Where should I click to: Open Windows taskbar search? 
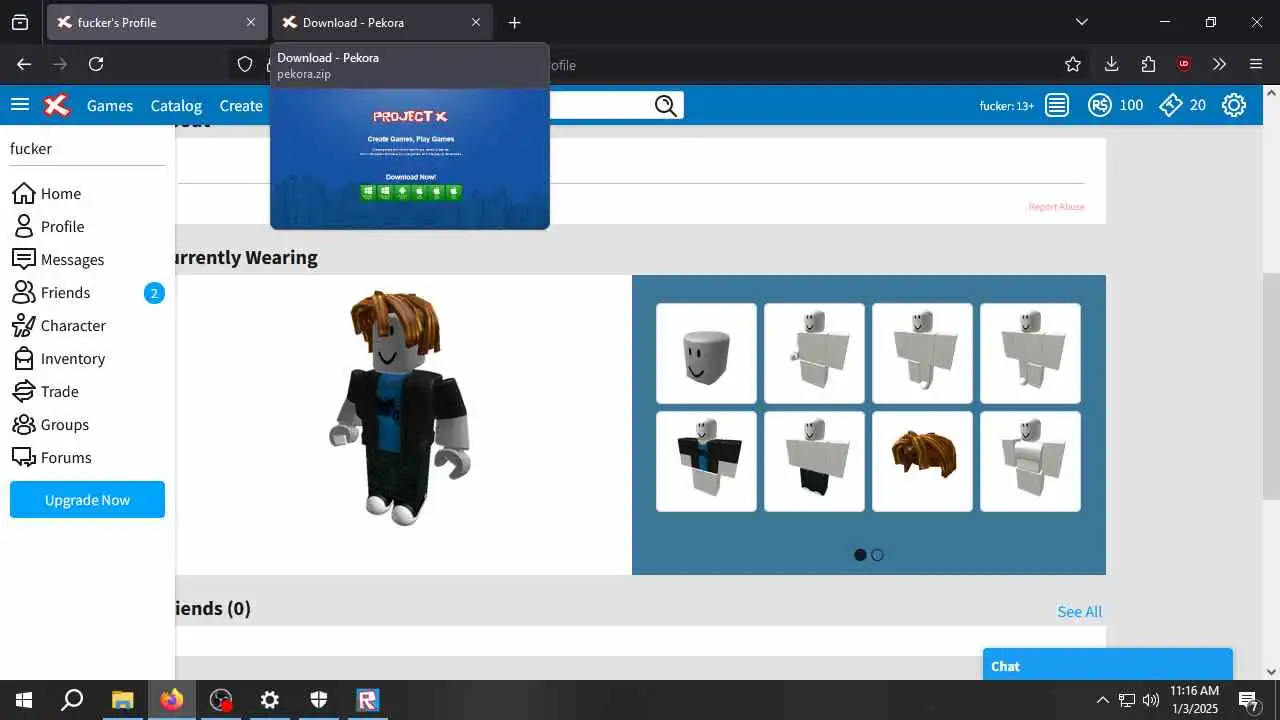tap(72, 700)
